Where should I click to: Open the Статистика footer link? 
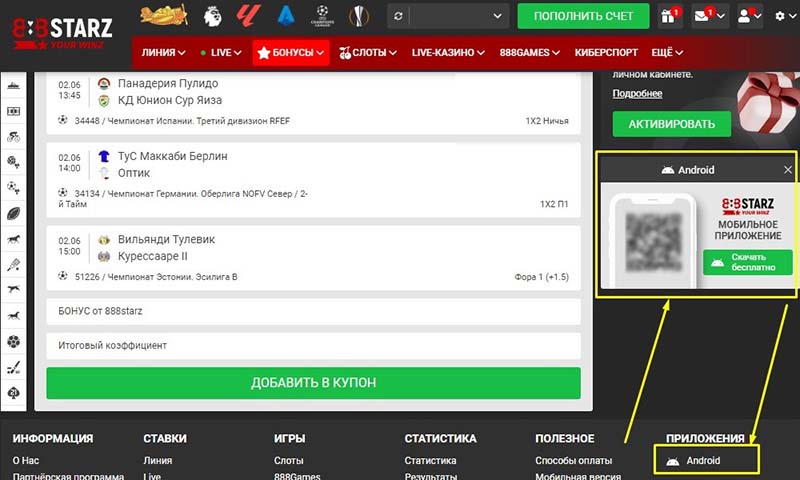431,461
